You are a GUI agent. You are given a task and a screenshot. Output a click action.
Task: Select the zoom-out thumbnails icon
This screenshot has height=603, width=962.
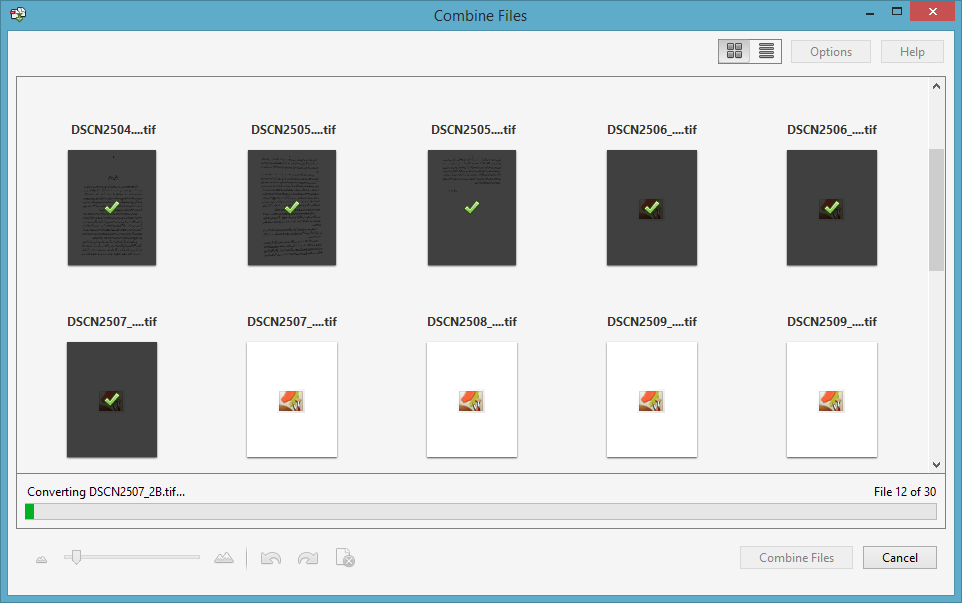tap(41, 557)
